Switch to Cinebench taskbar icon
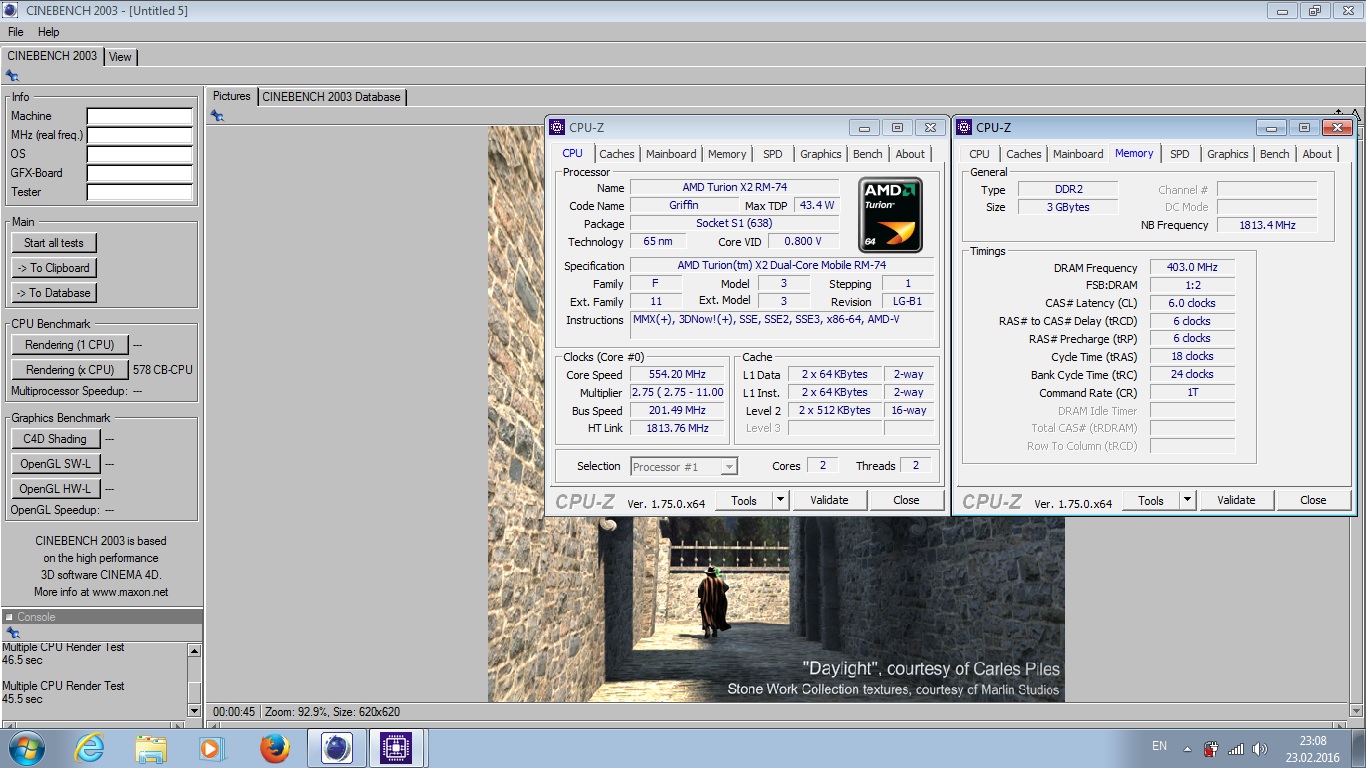 tap(336, 748)
